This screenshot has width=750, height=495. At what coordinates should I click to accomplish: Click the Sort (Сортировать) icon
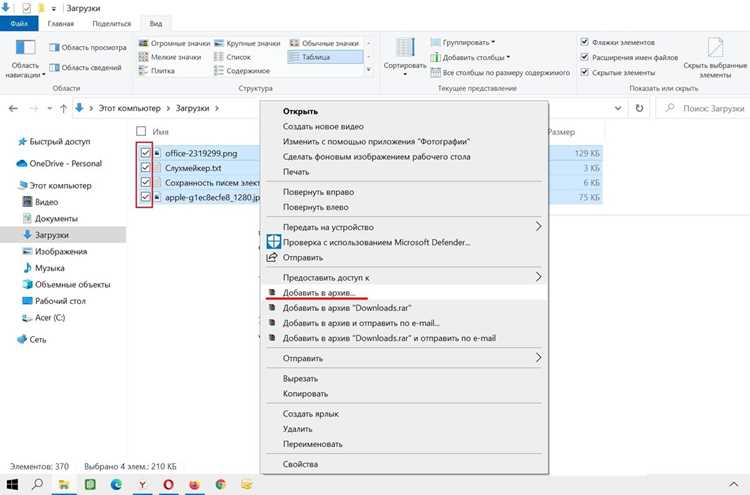coord(405,48)
